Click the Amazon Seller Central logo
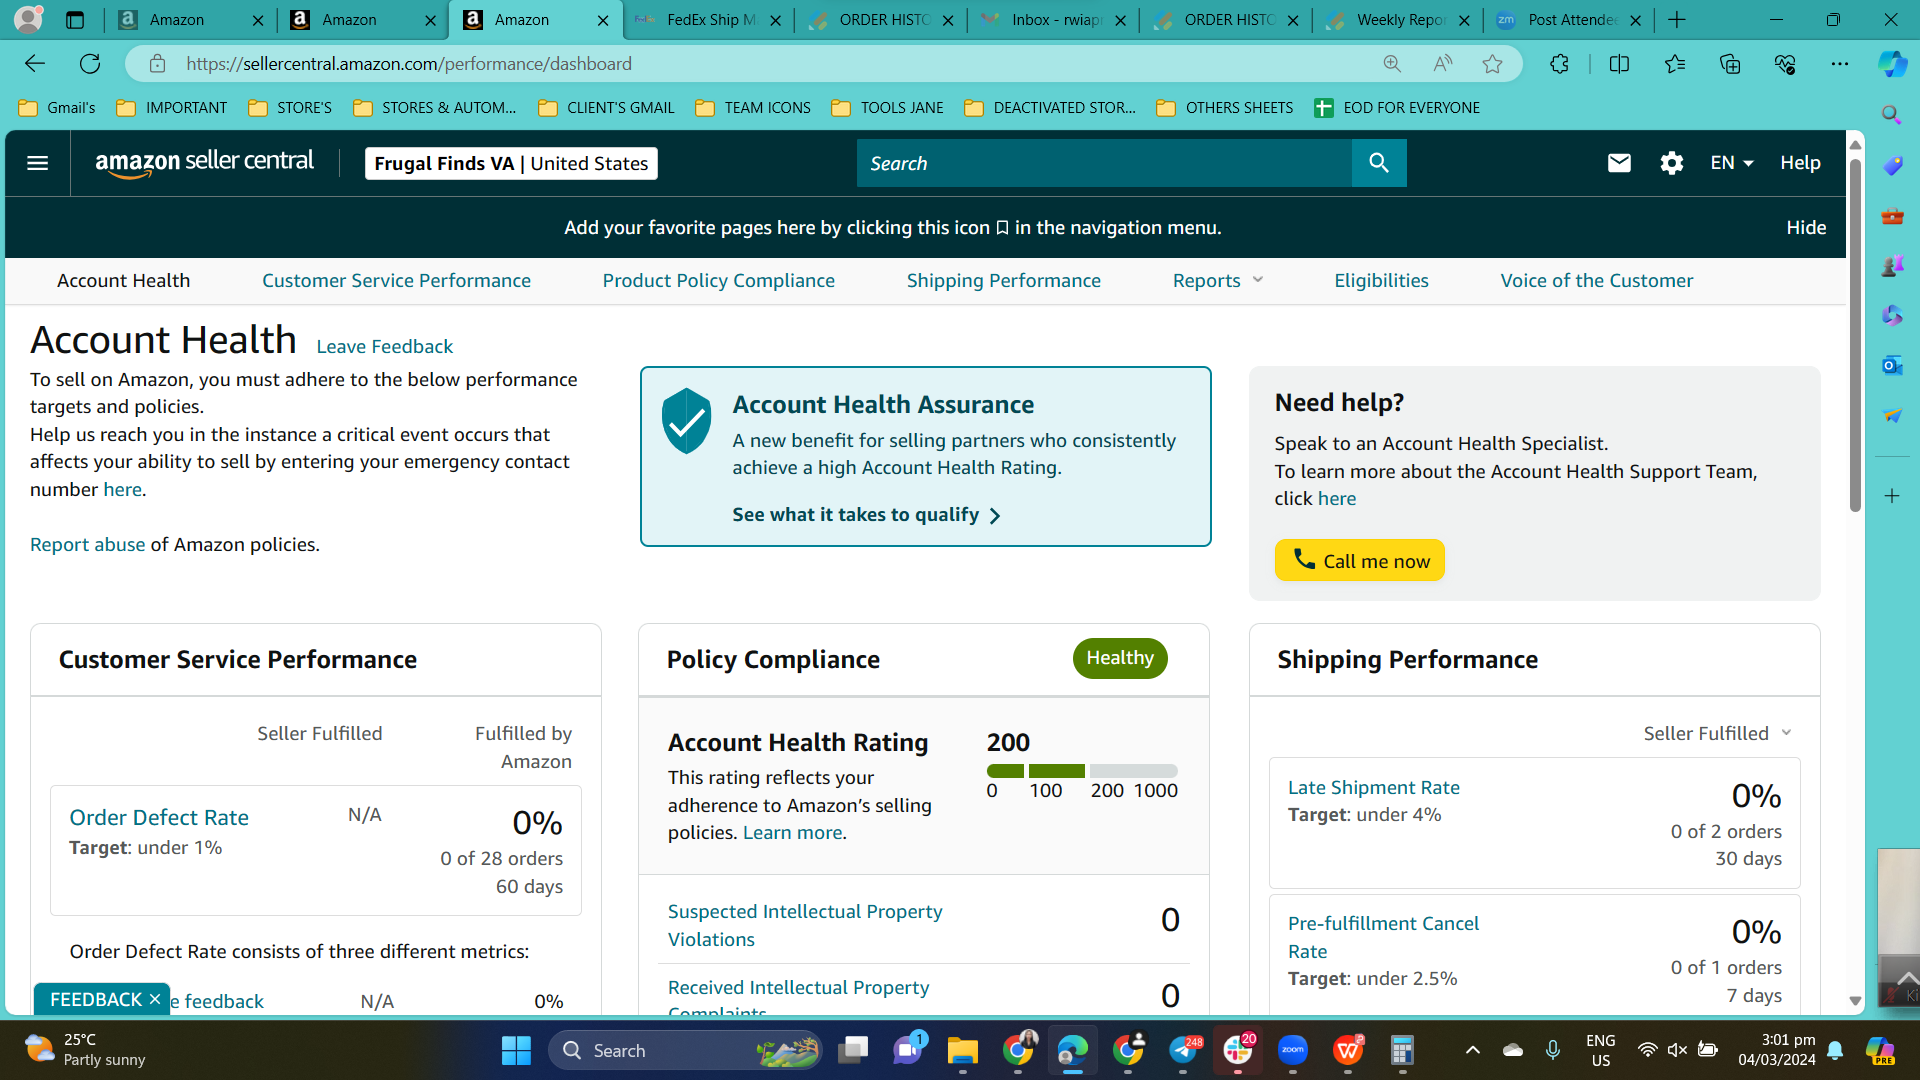This screenshot has width=1920, height=1080. [x=204, y=163]
